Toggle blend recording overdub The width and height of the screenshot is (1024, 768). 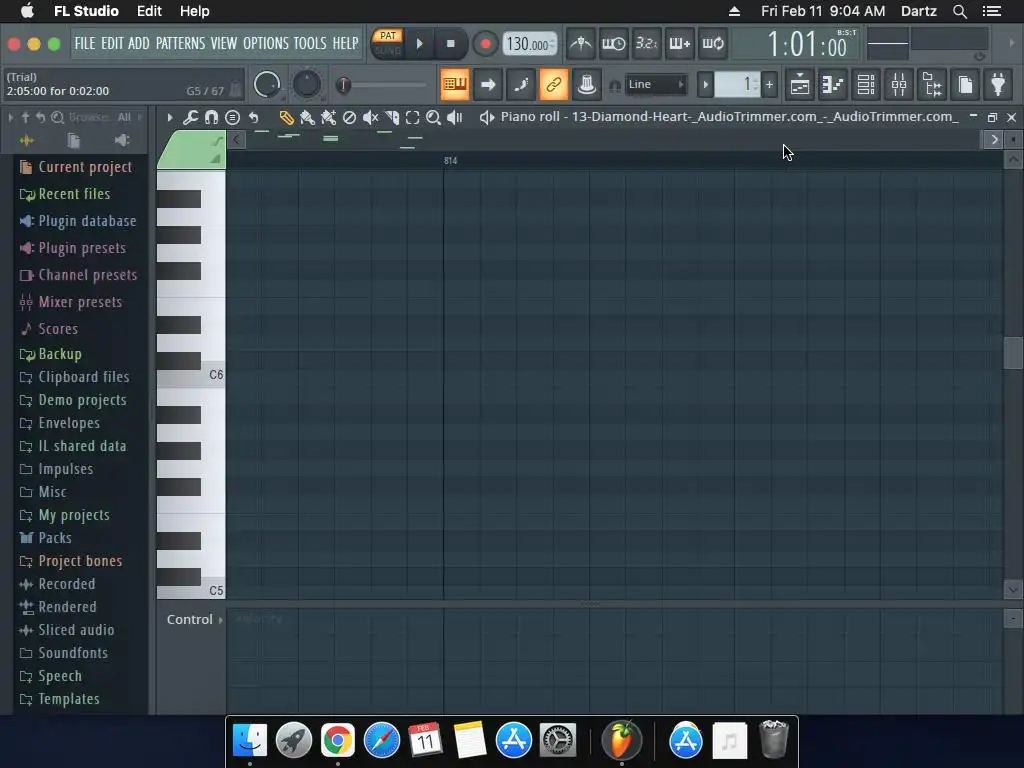coord(679,44)
